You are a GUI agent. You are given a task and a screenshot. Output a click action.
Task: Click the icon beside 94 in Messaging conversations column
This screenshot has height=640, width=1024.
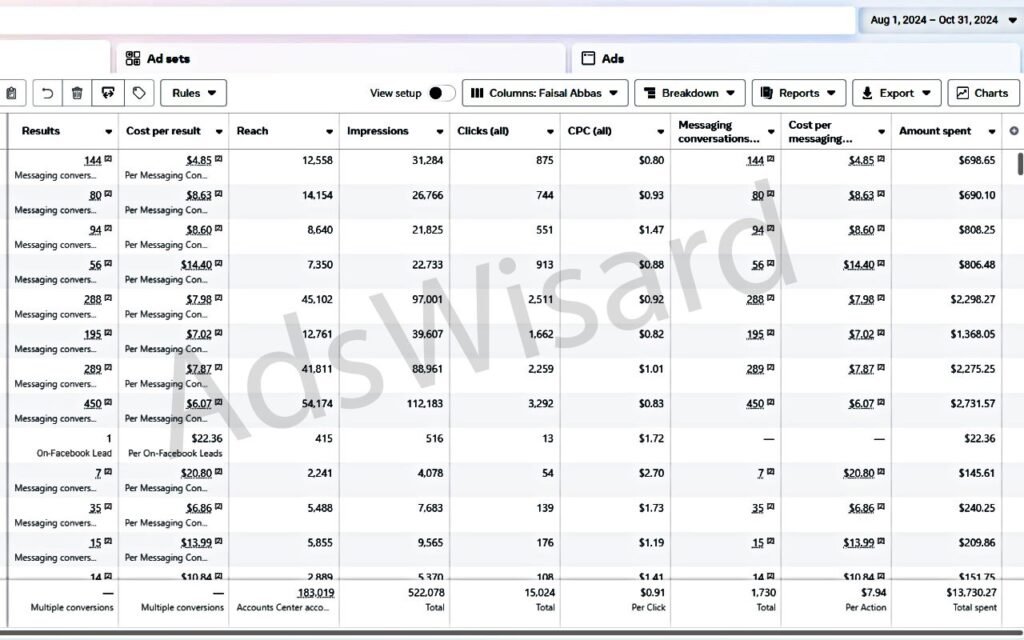coord(770,228)
